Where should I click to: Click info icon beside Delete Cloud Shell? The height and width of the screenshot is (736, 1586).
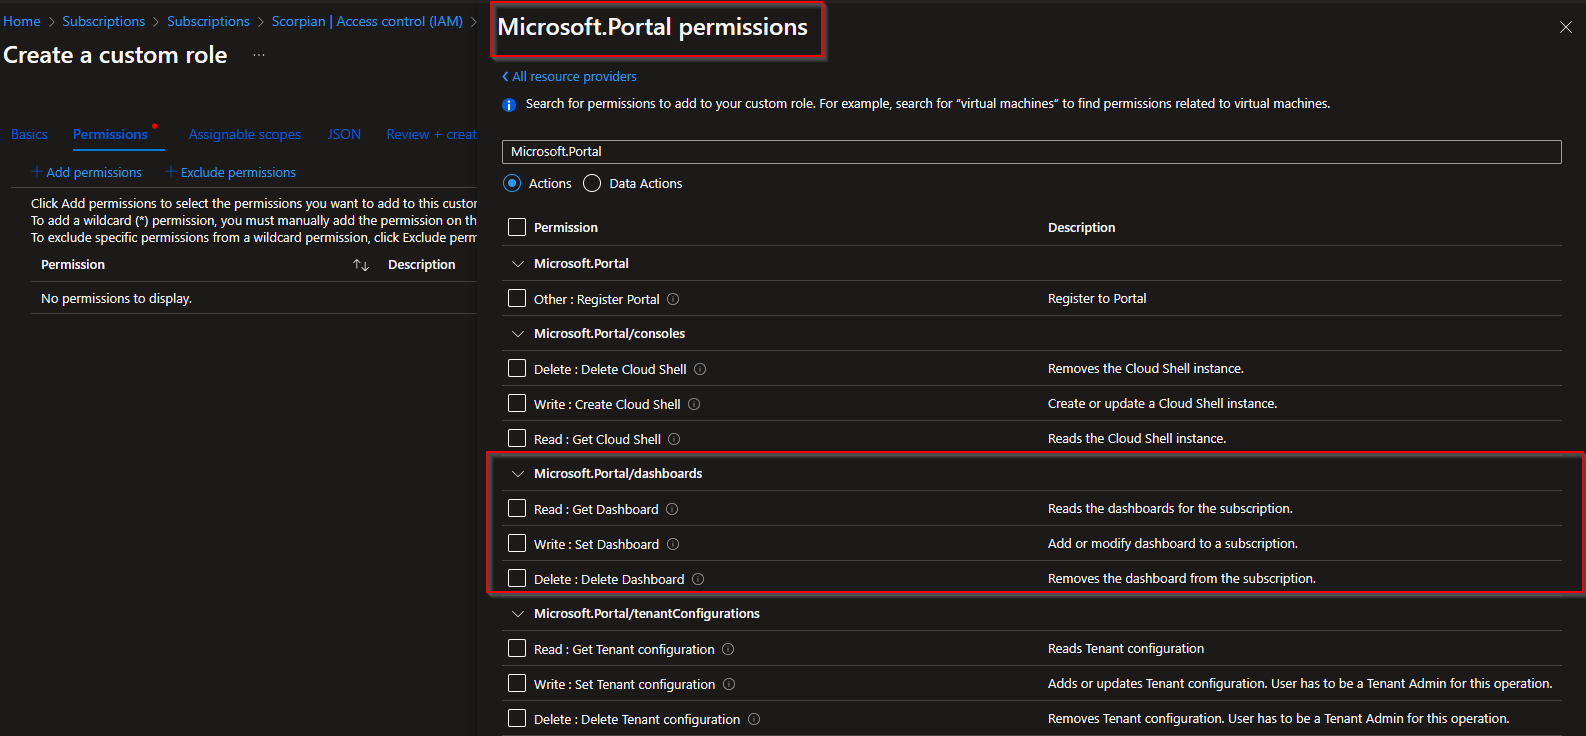(700, 369)
